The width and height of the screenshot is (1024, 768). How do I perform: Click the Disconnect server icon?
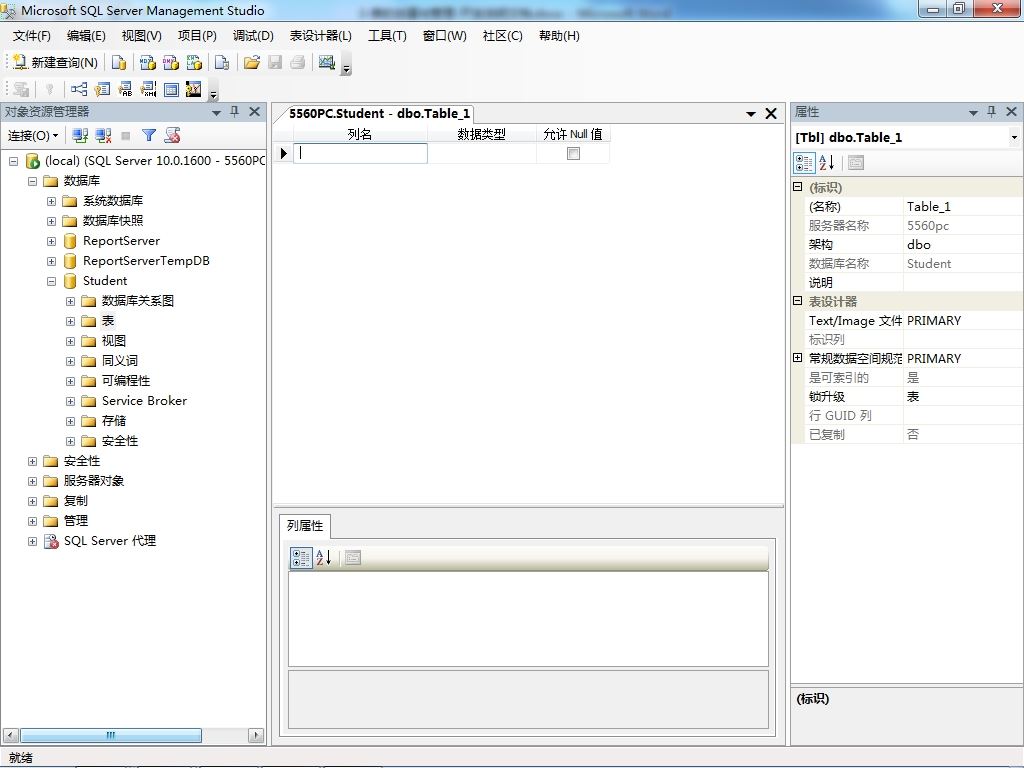point(103,136)
